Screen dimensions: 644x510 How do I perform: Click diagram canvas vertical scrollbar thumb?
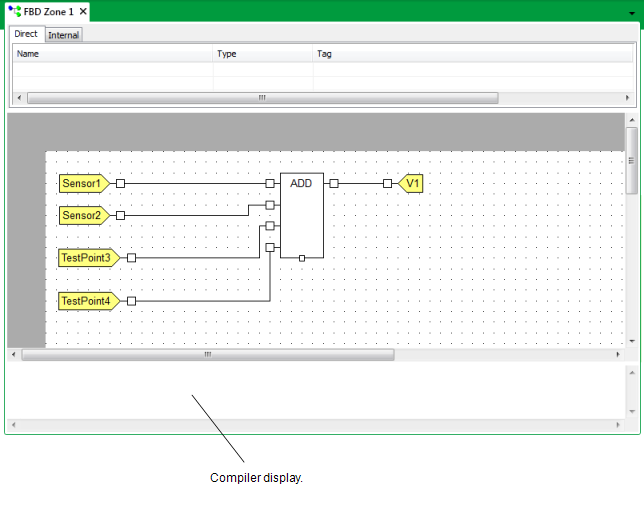click(x=632, y=161)
